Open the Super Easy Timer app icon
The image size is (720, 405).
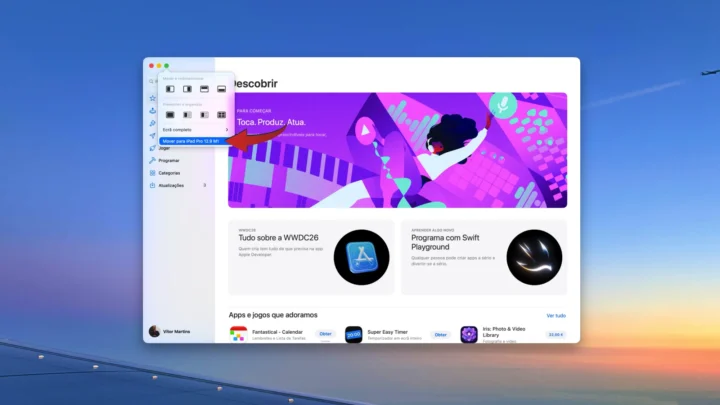click(354, 334)
